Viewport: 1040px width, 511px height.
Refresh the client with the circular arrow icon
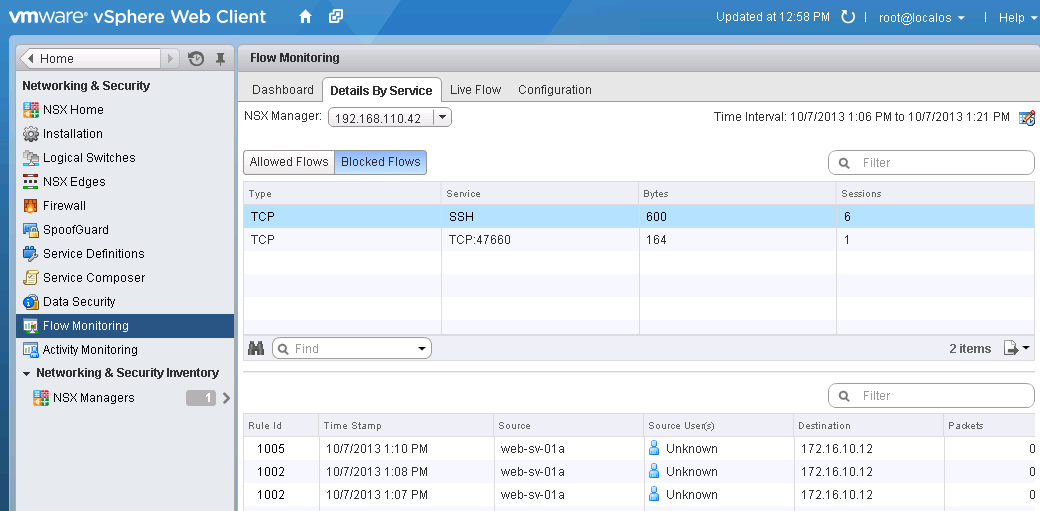(848, 17)
